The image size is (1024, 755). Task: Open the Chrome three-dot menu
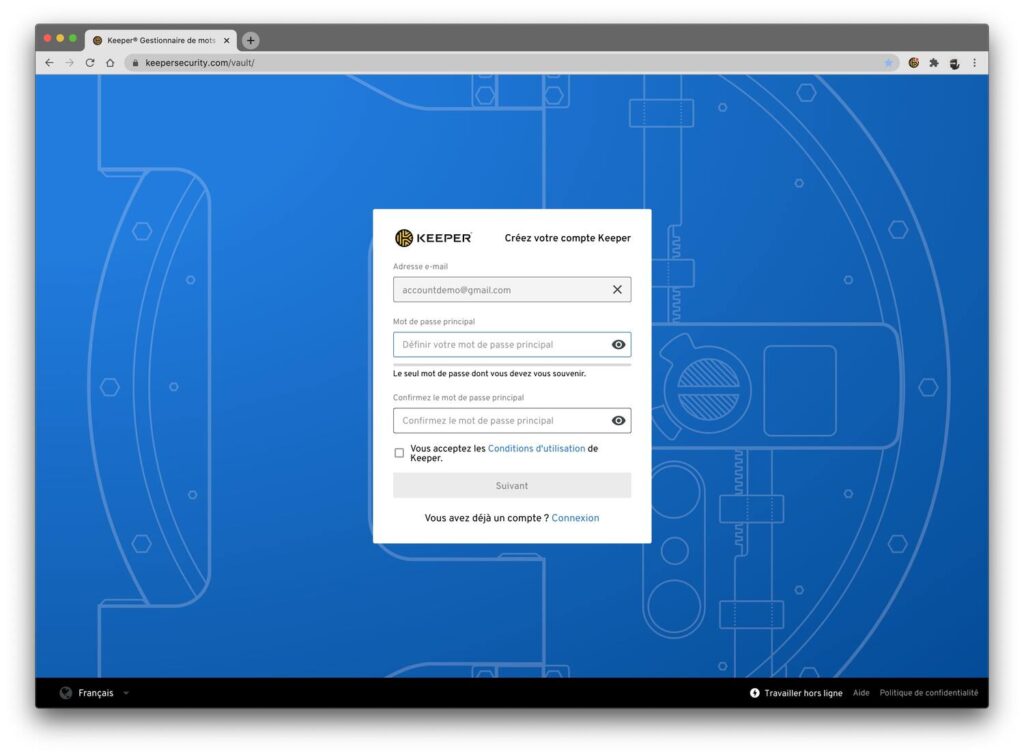pos(974,63)
